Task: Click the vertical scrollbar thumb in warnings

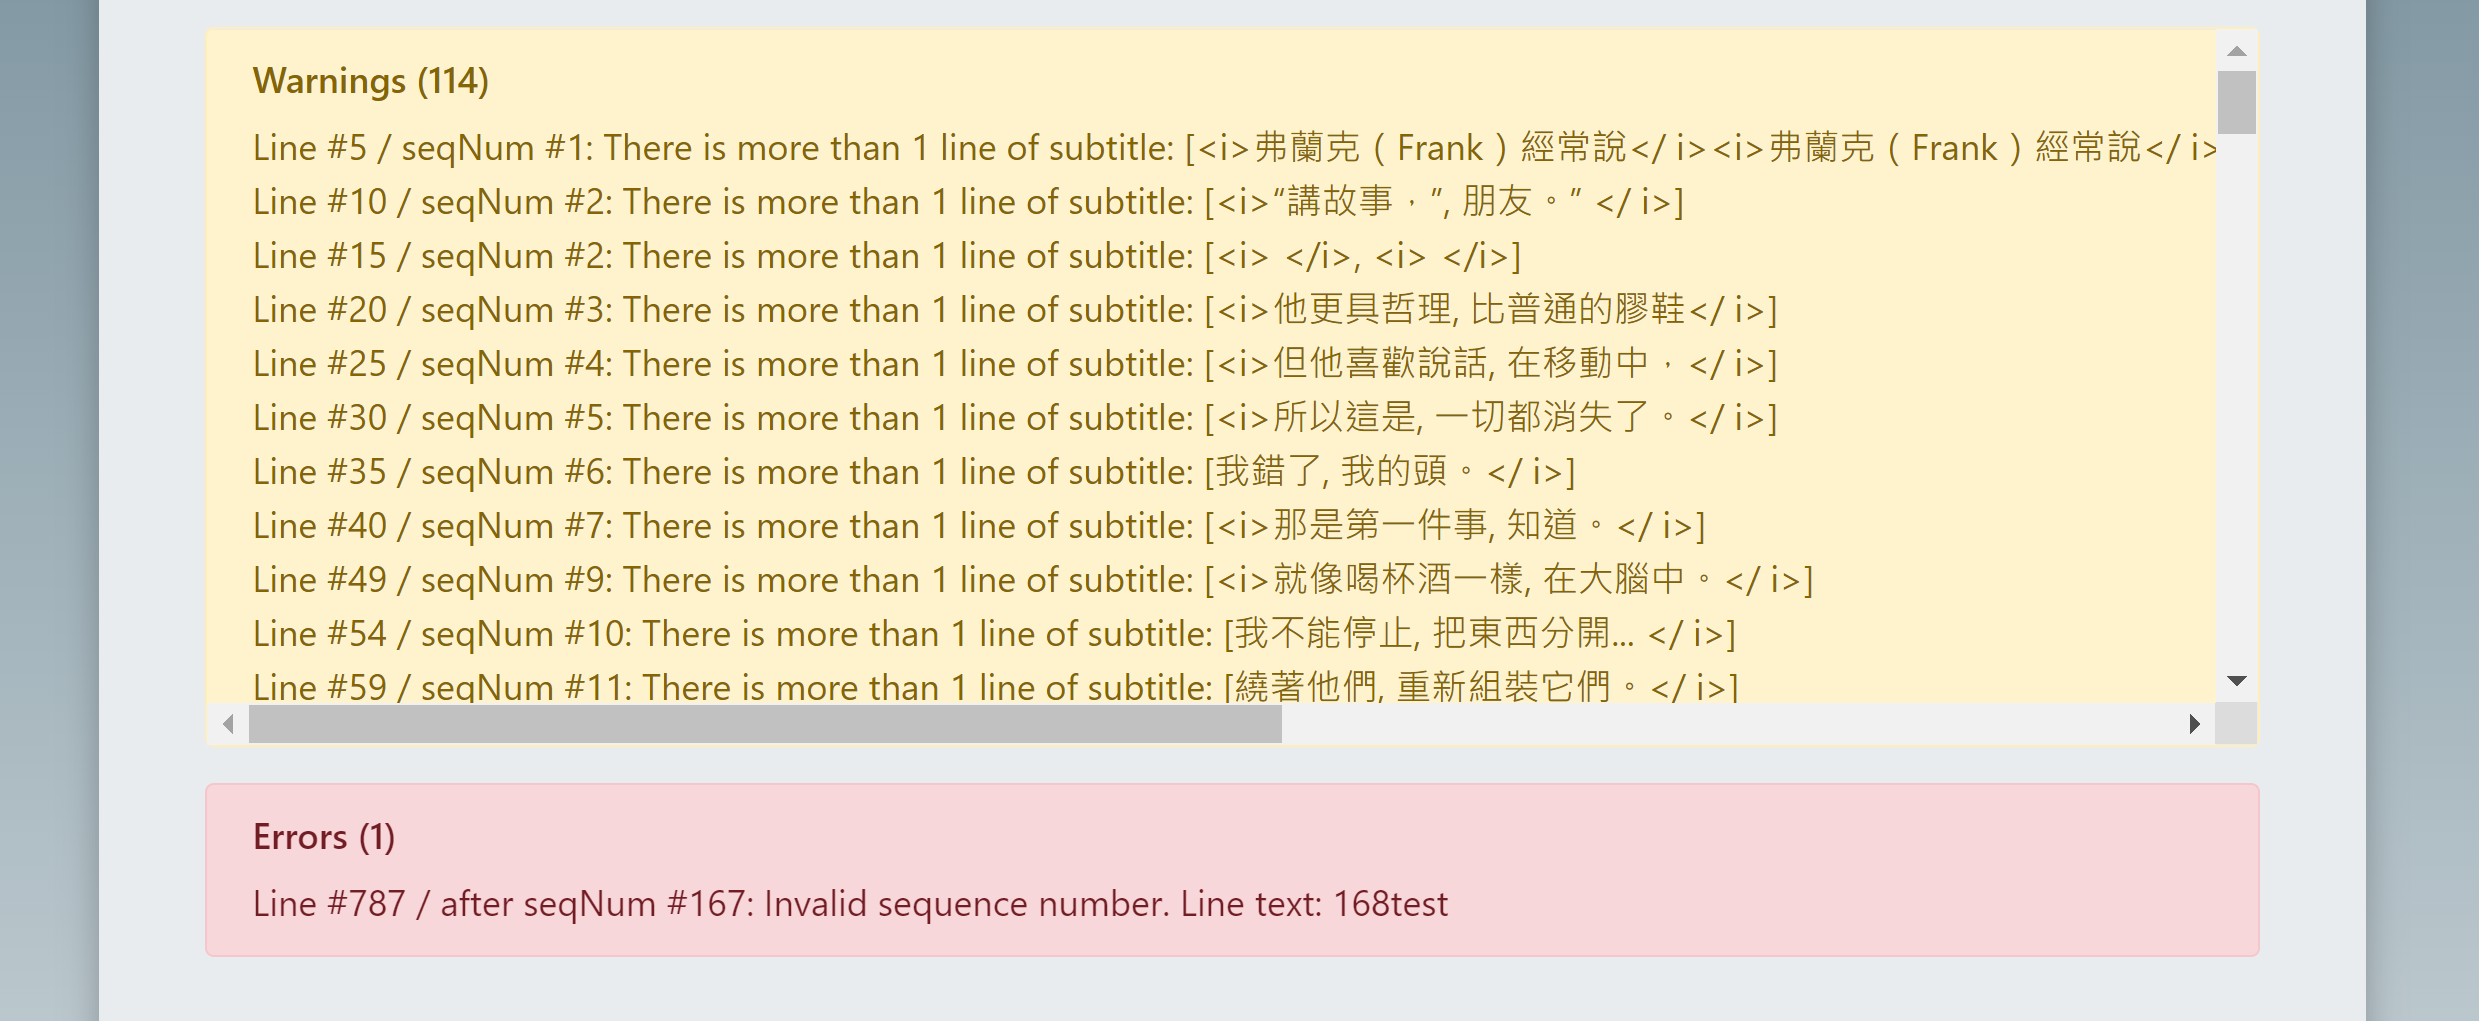Action: click(x=2236, y=102)
